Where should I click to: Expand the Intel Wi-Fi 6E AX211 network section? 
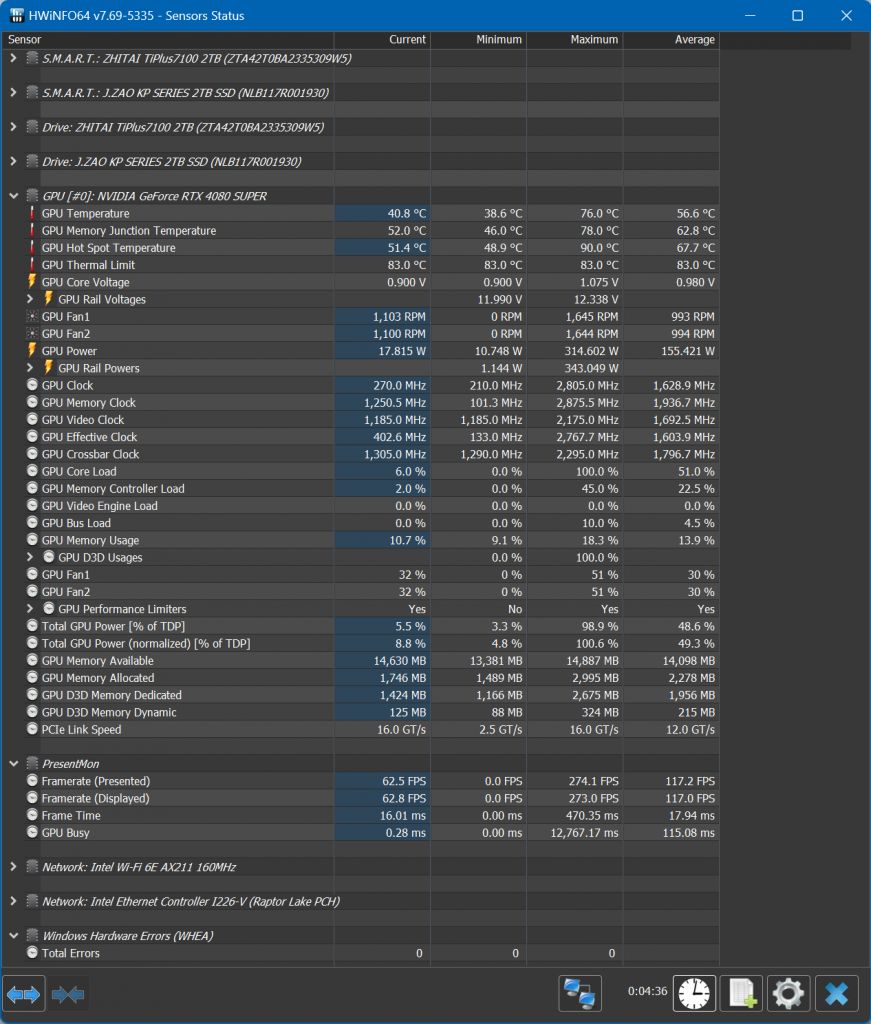(x=13, y=867)
